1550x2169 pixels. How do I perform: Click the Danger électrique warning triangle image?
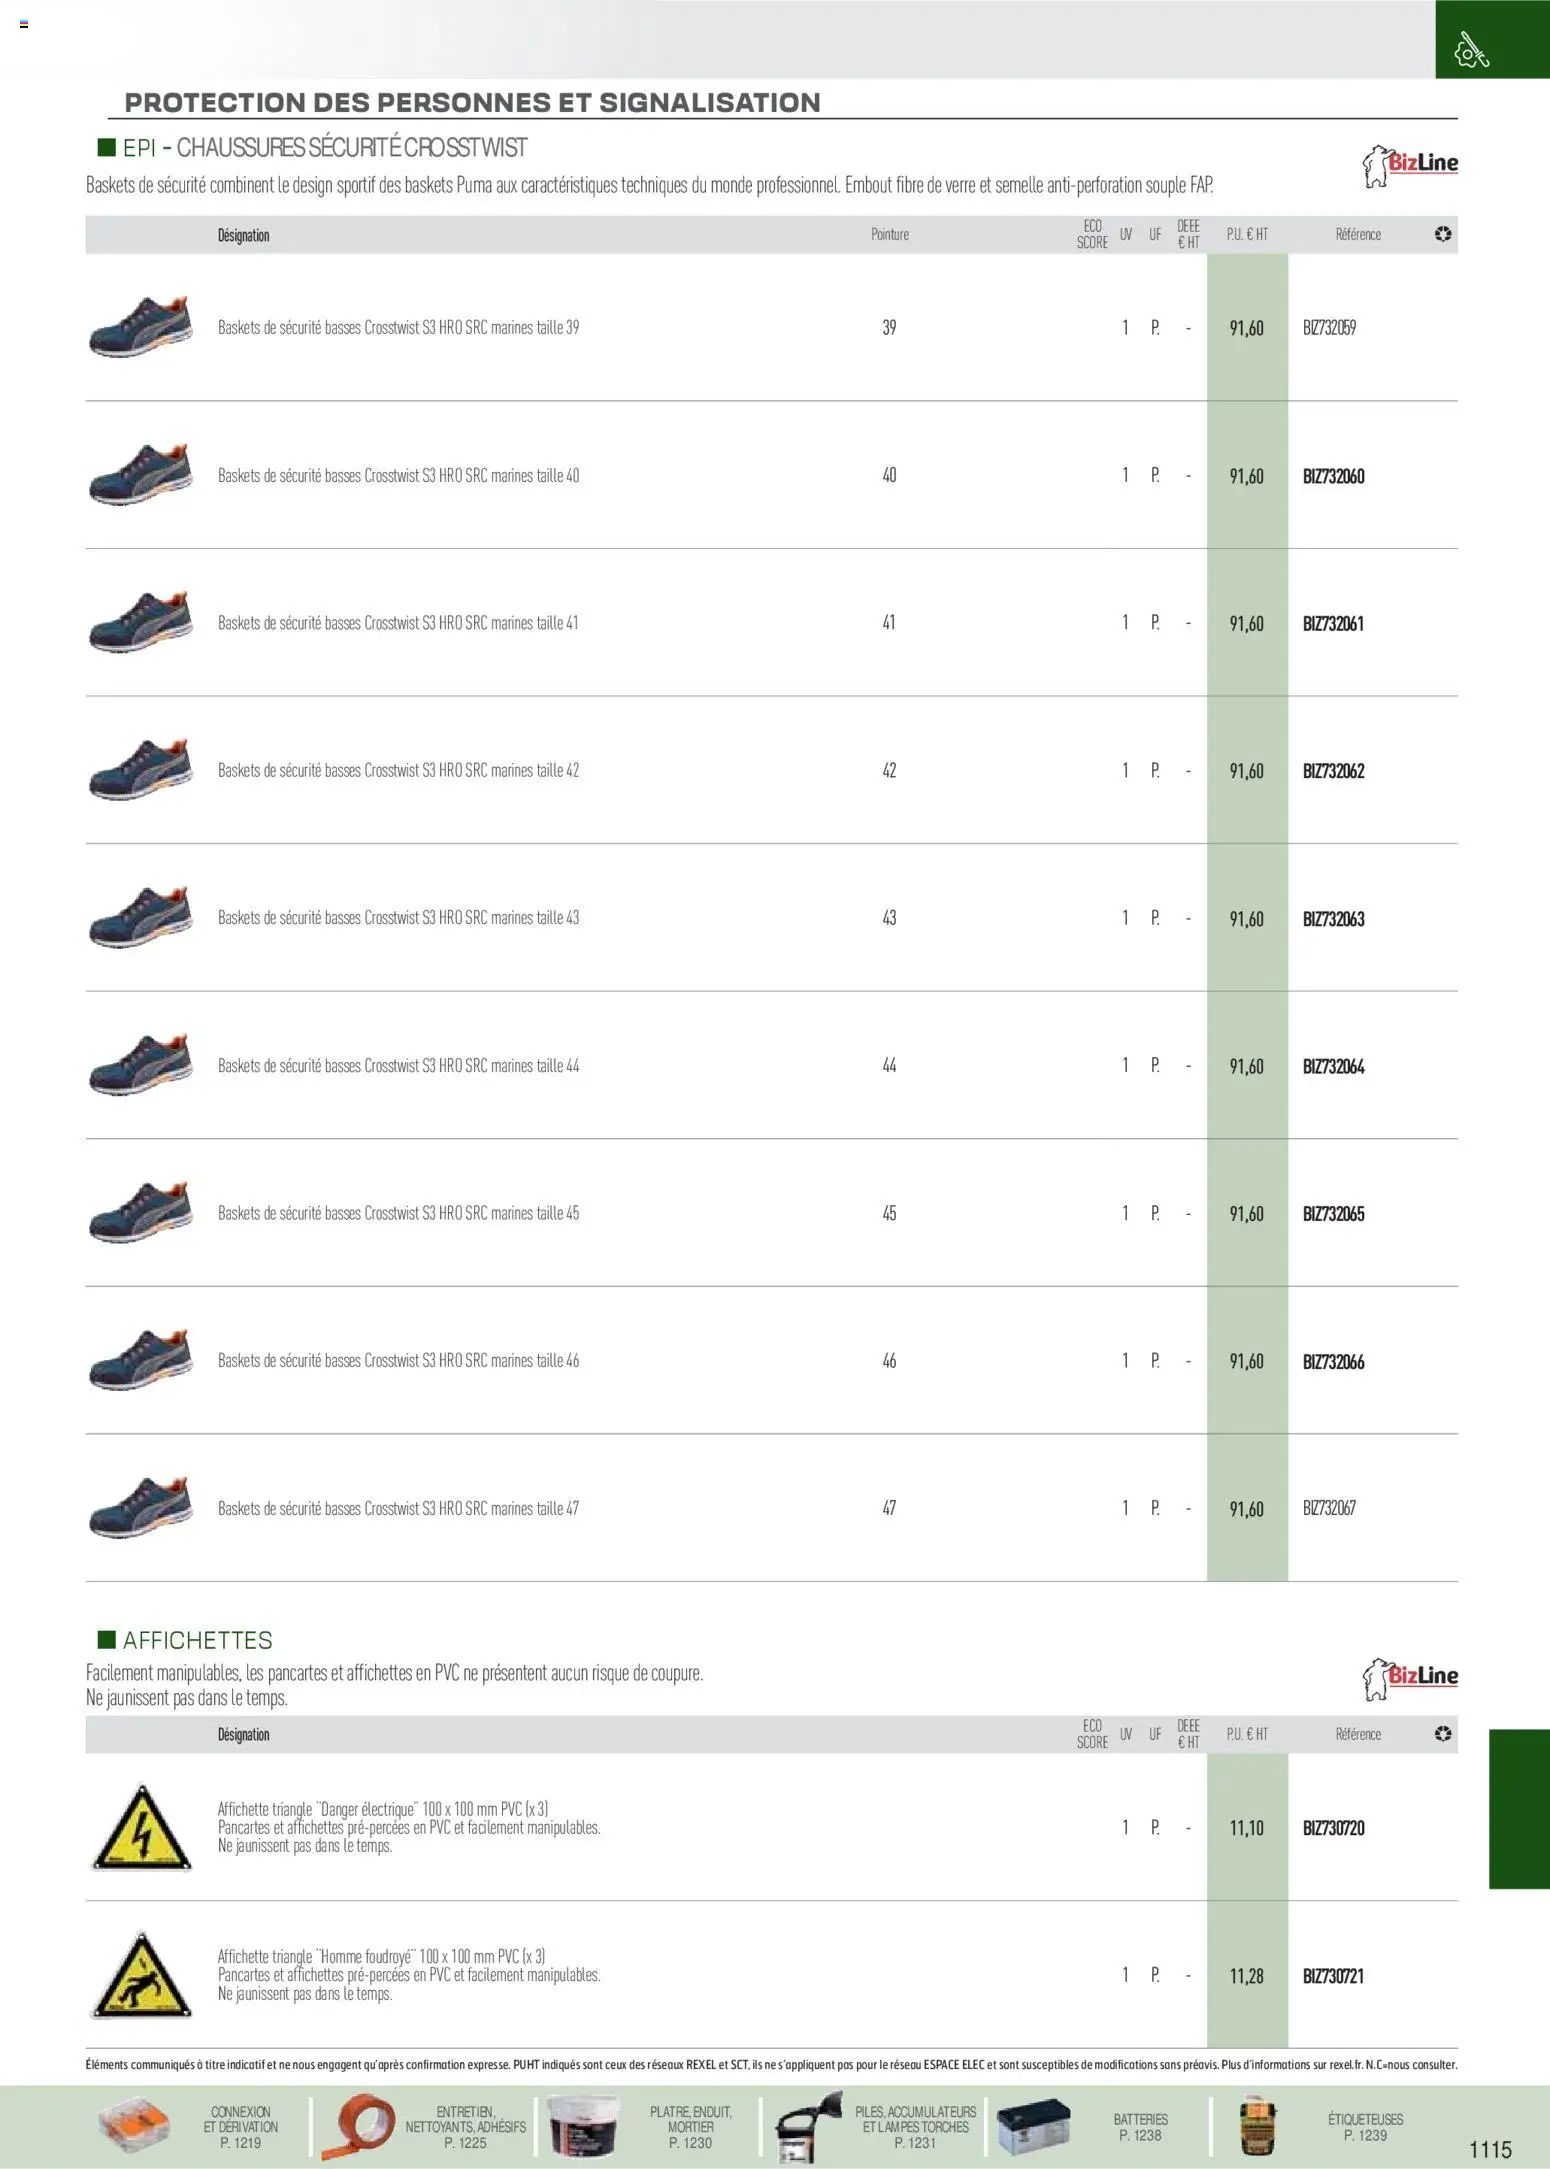[x=141, y=1827]
